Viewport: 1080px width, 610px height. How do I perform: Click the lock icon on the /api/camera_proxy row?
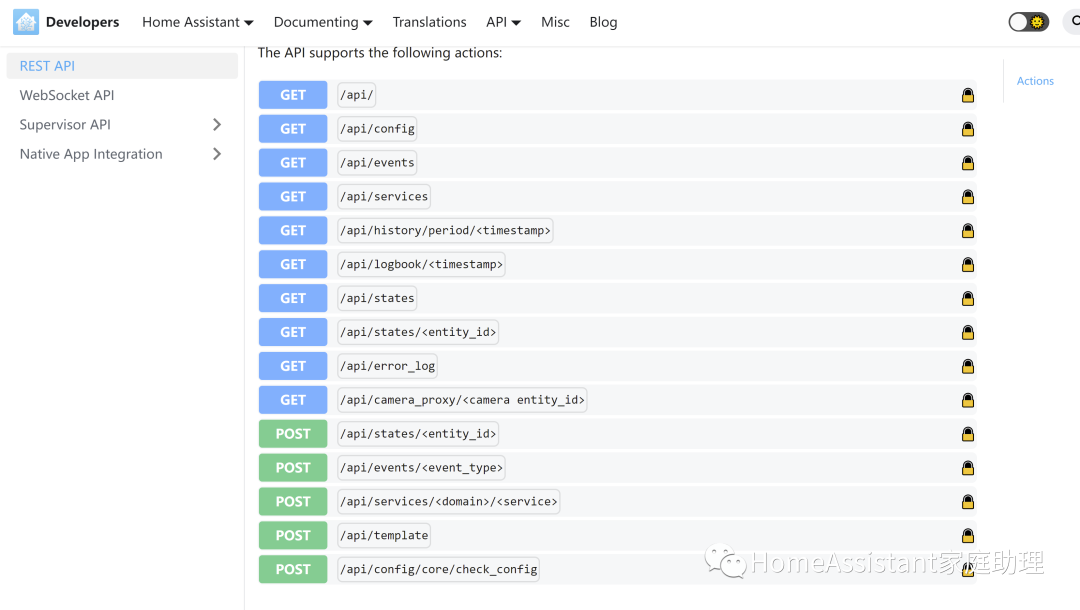[968, 399]
